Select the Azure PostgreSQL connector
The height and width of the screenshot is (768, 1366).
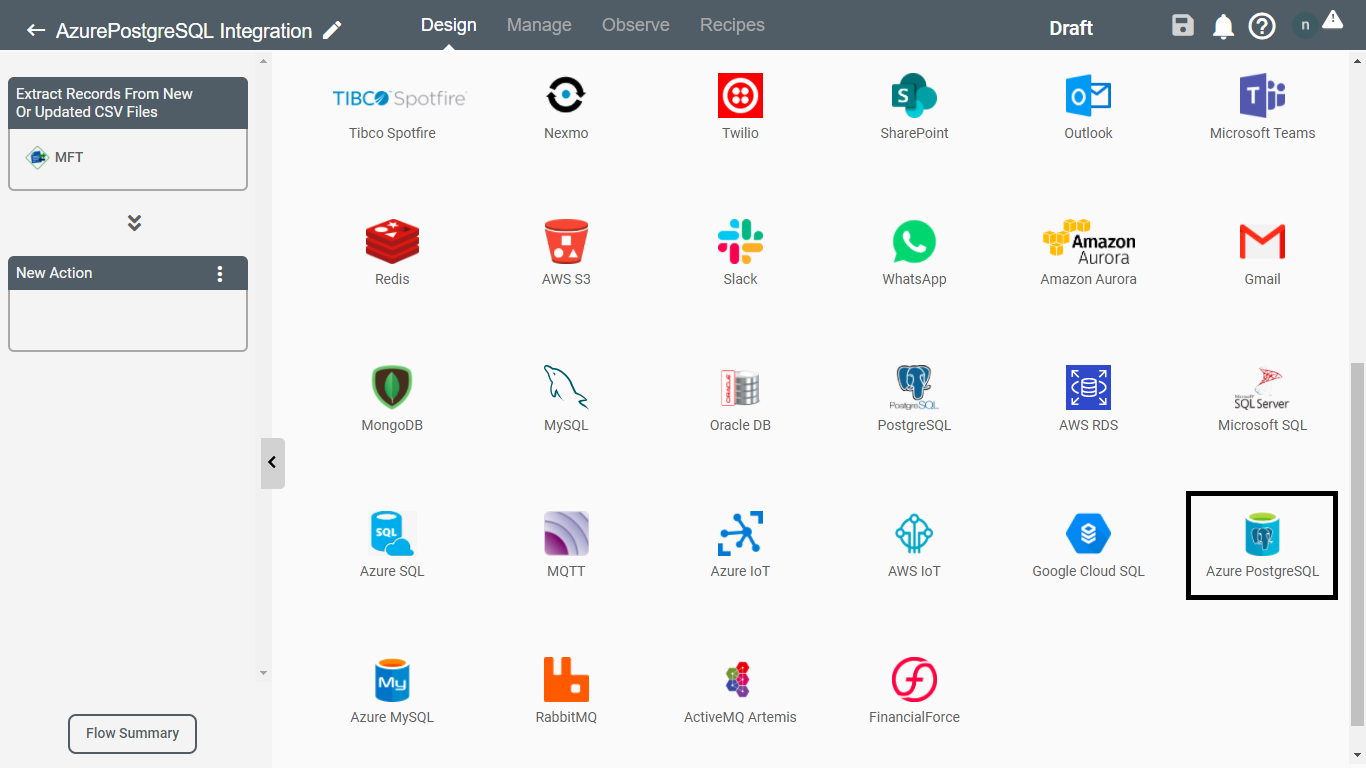tap(1262, 545)
